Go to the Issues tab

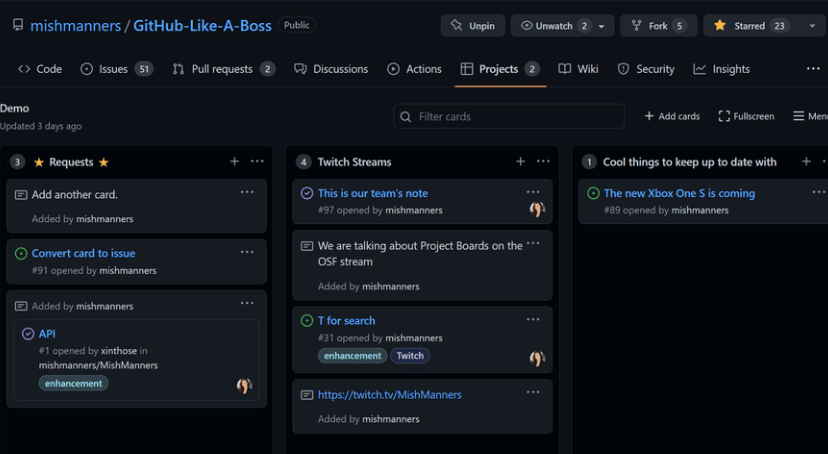tap(117, 69)
